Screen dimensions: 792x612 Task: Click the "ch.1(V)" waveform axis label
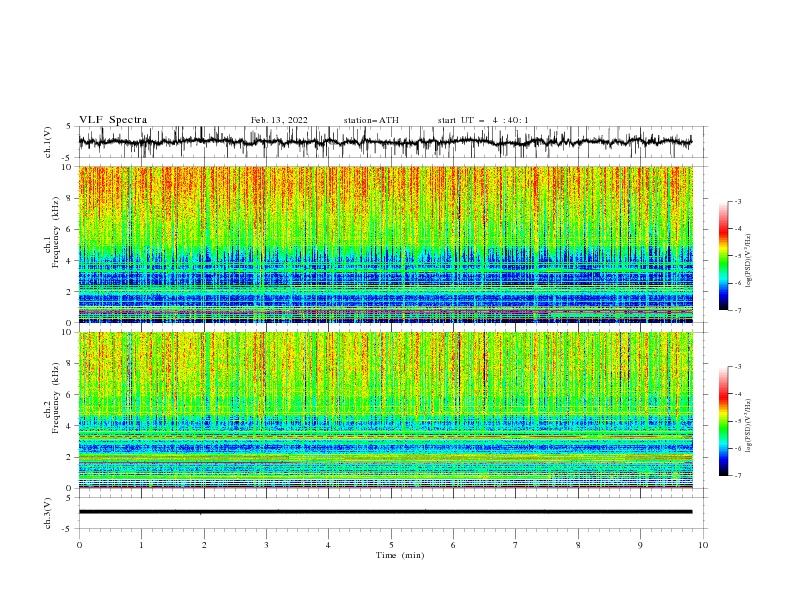pyautogui.click(x=48, y=142)
